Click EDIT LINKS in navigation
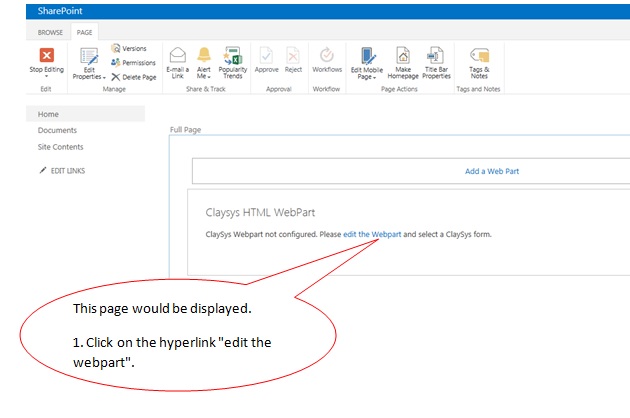 click(68, 171)
